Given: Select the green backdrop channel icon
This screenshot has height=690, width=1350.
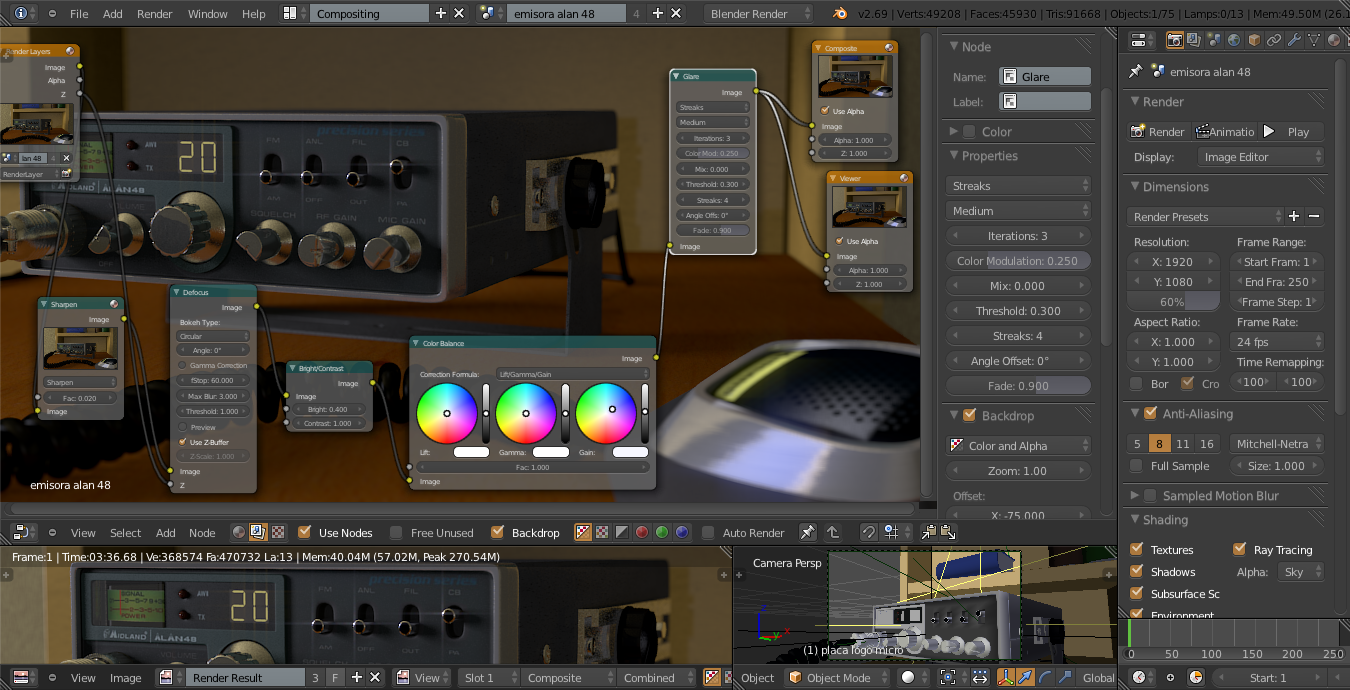Looking at the screenshot, I should point(662,533).
